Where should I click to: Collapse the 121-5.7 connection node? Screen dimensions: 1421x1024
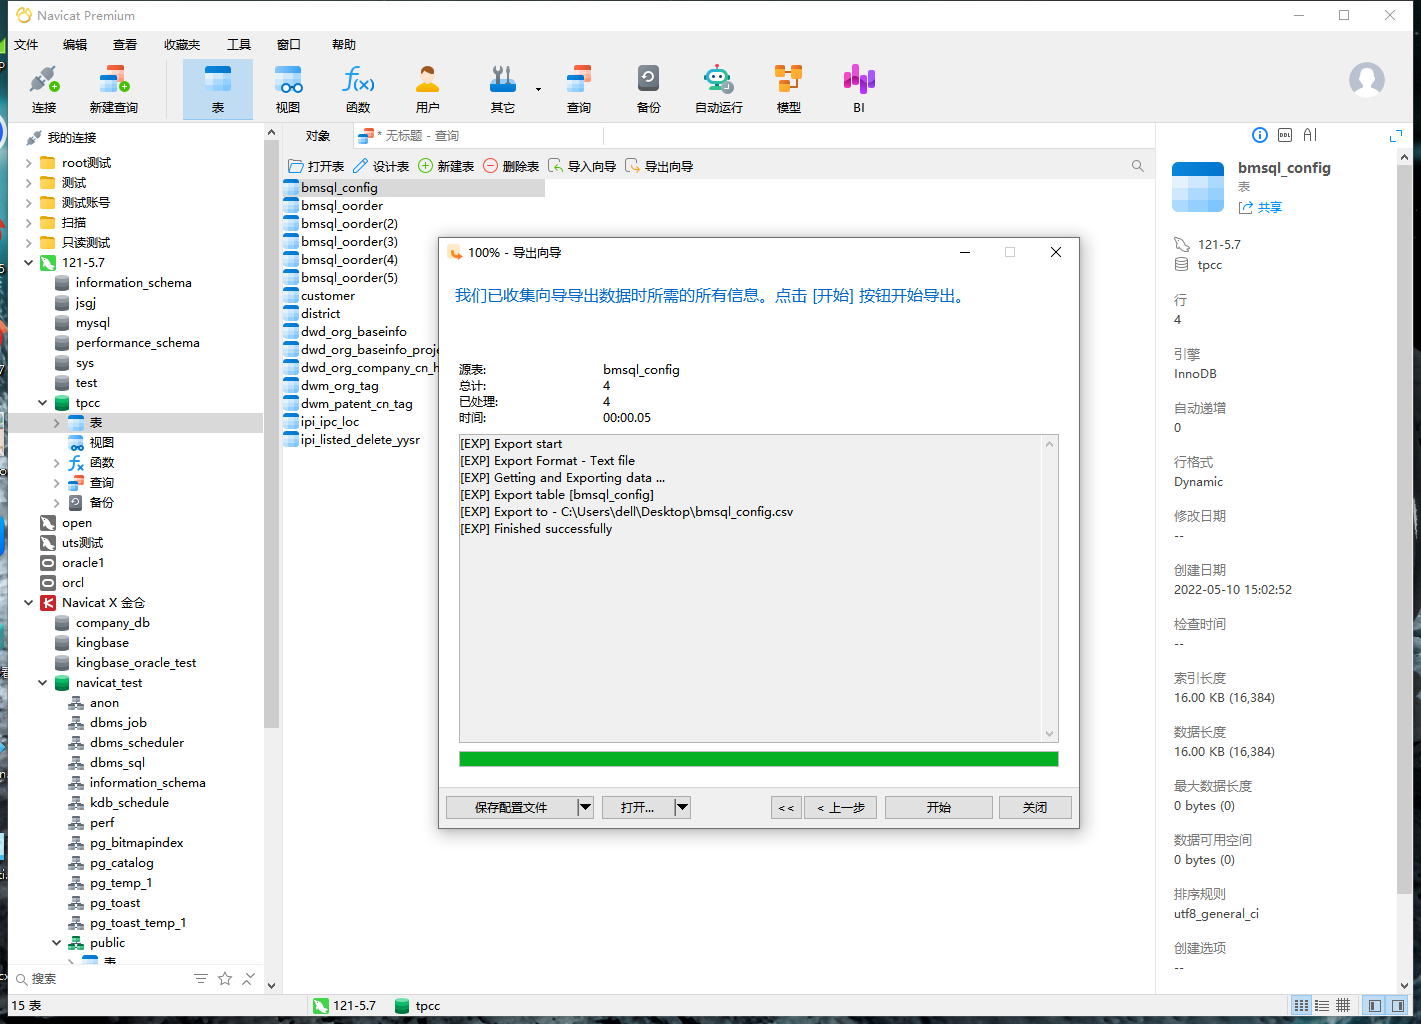coord(28,263)
